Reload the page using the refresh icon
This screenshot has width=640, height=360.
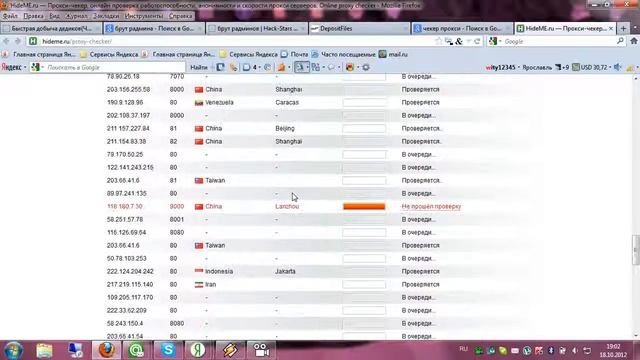pos(477,41)
